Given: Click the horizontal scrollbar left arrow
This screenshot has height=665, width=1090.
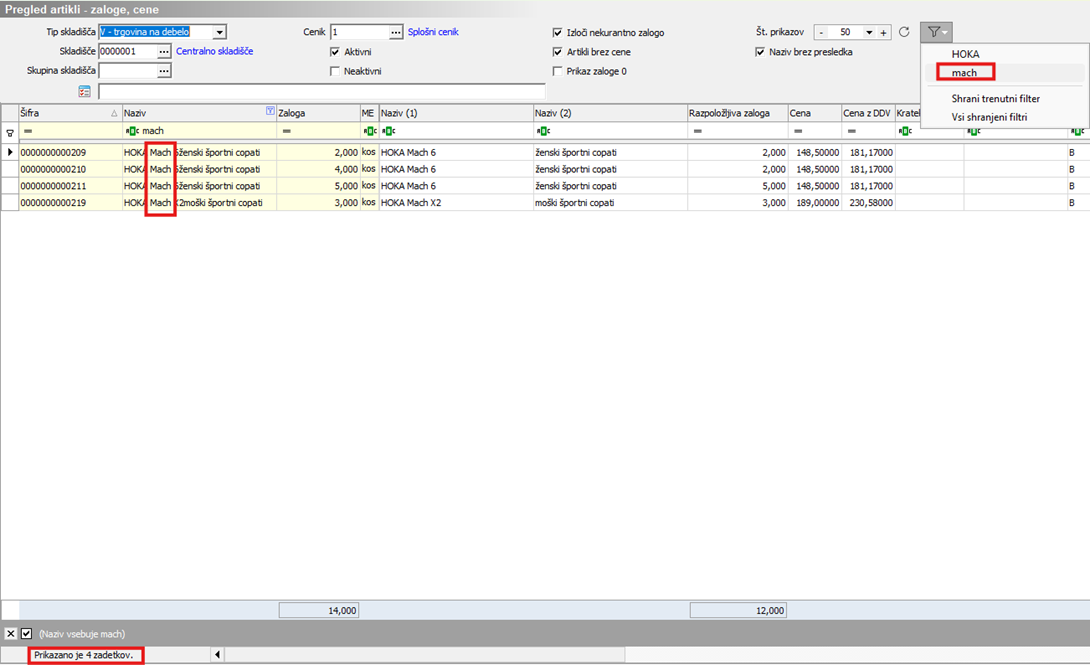Looking at the screenshot, I should click(218, 655).
